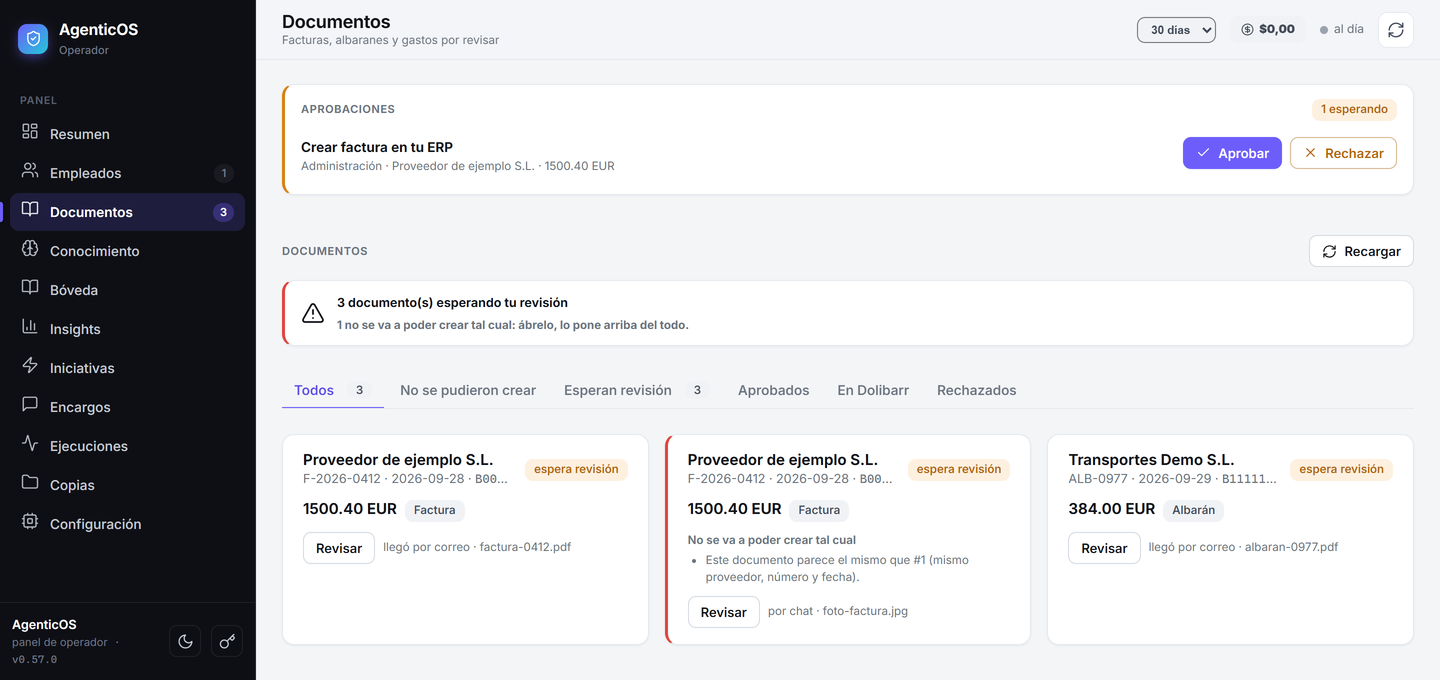Review the albaran-0977.pdf document
This screenshot has width=1440, height=680.
1104,548
